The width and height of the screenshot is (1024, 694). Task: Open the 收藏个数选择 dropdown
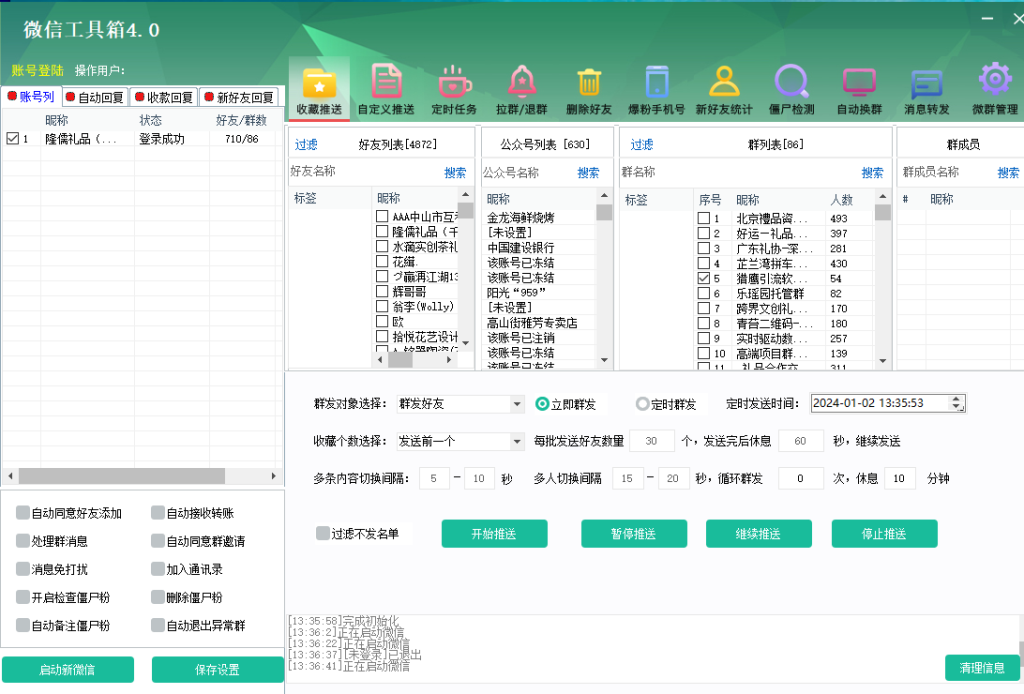(x=516, y=441)
